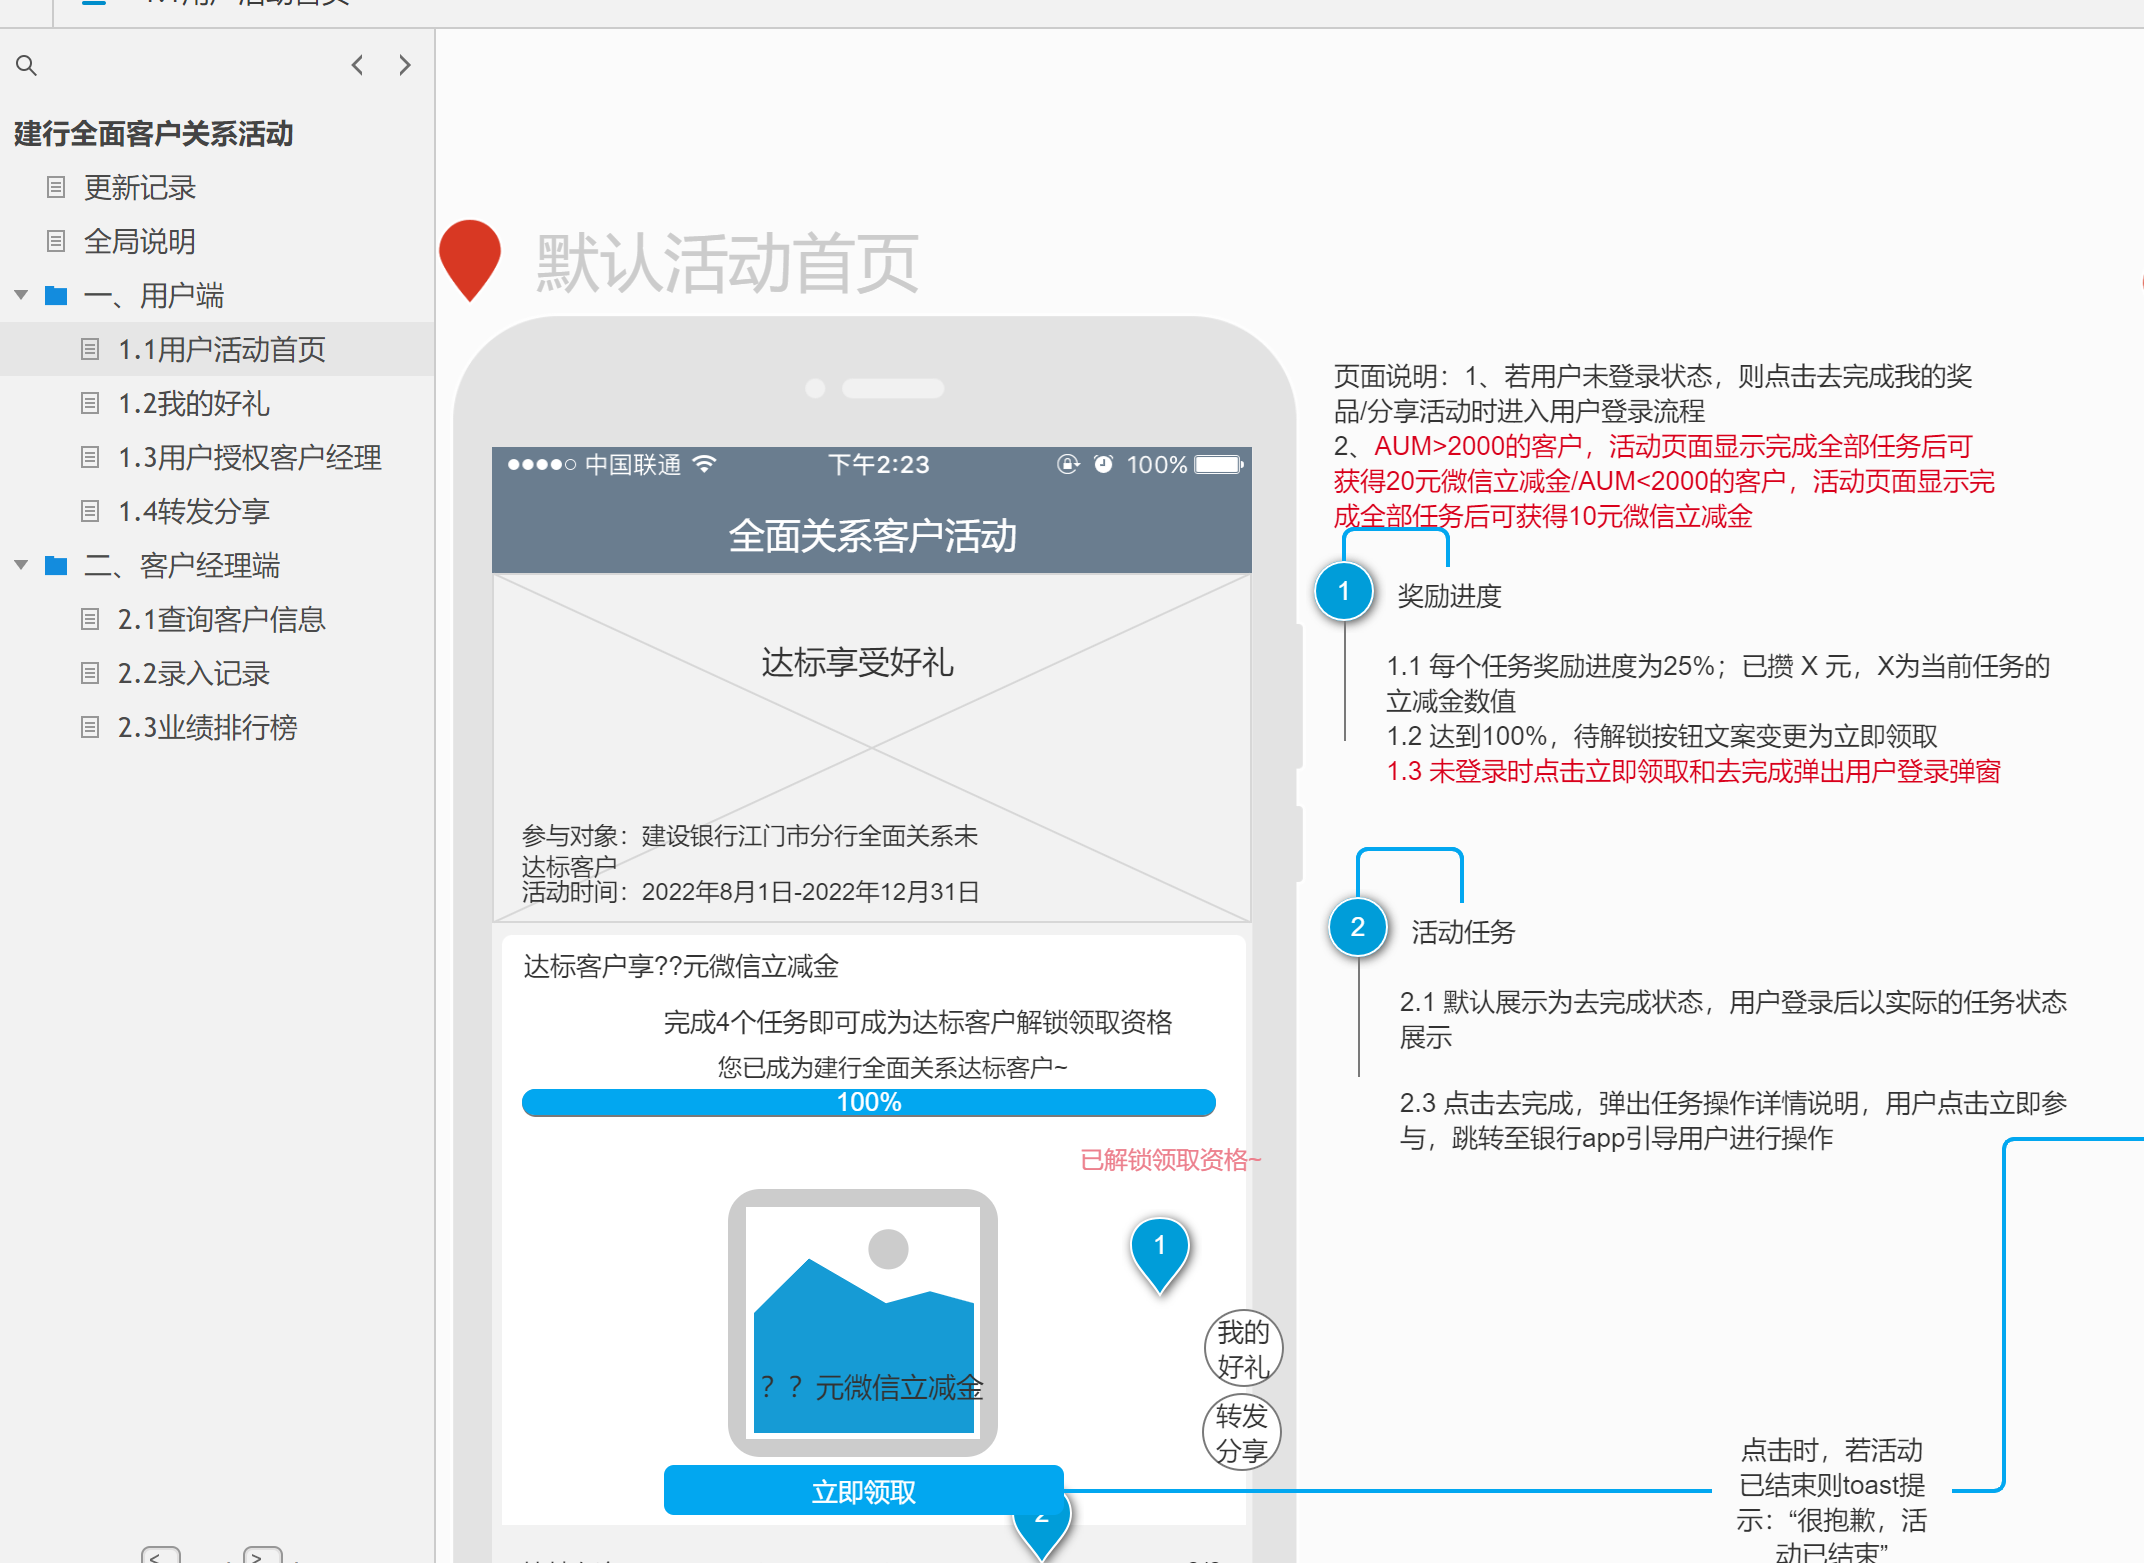
Task: Click the page icon beside 2.3业绩排行榜
Action: pyautogui.click(x=90, y=727)
